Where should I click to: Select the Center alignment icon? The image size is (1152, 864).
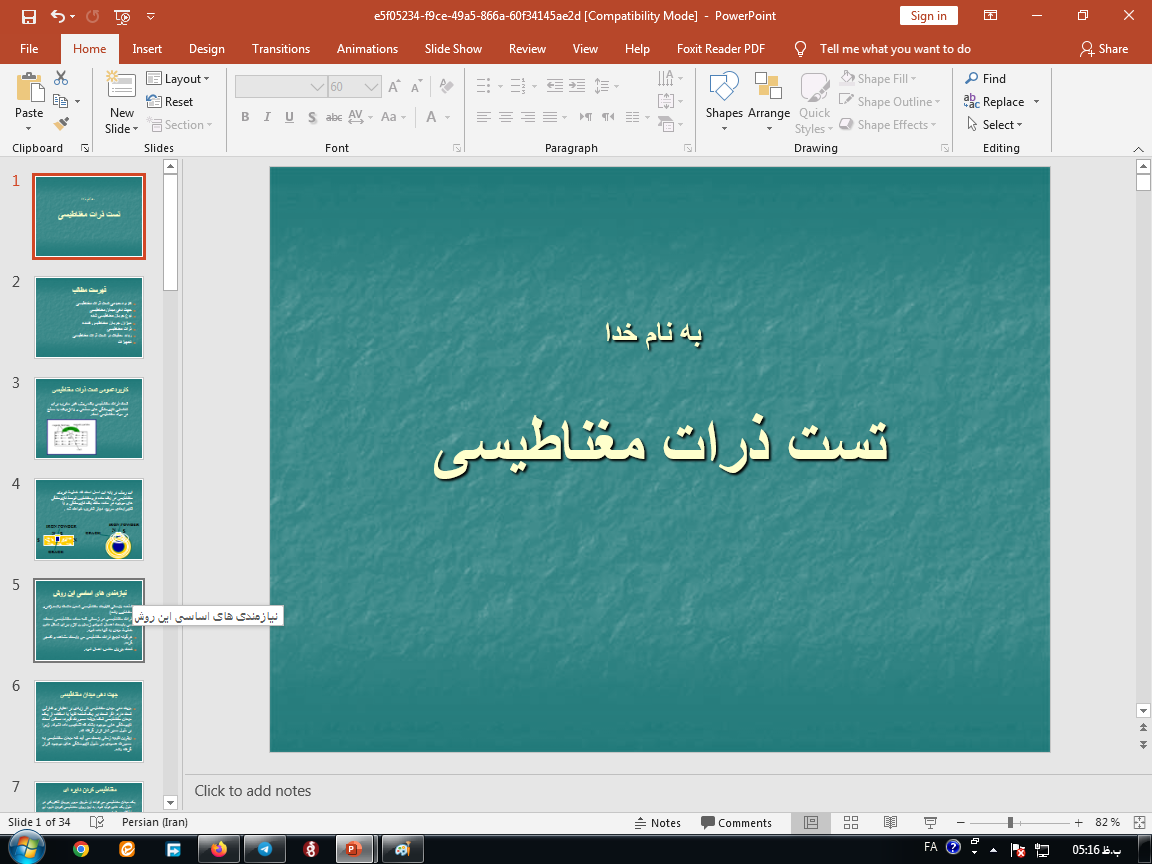[x=505, y=117]
